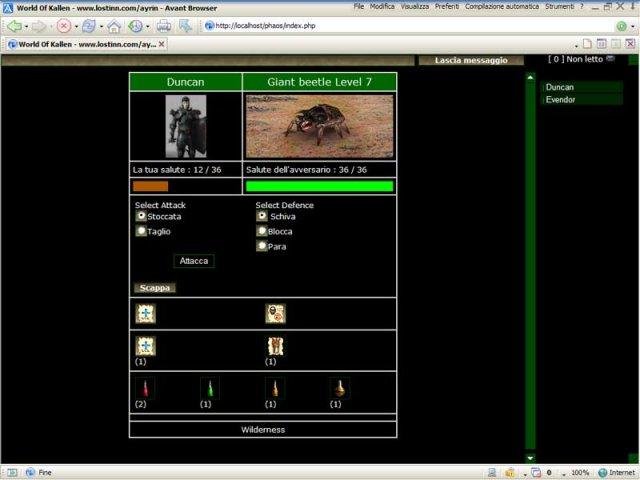Screen dimensions: 640x480
Task: Use the healing scroll with count (1)
Action: click(145, 346)
